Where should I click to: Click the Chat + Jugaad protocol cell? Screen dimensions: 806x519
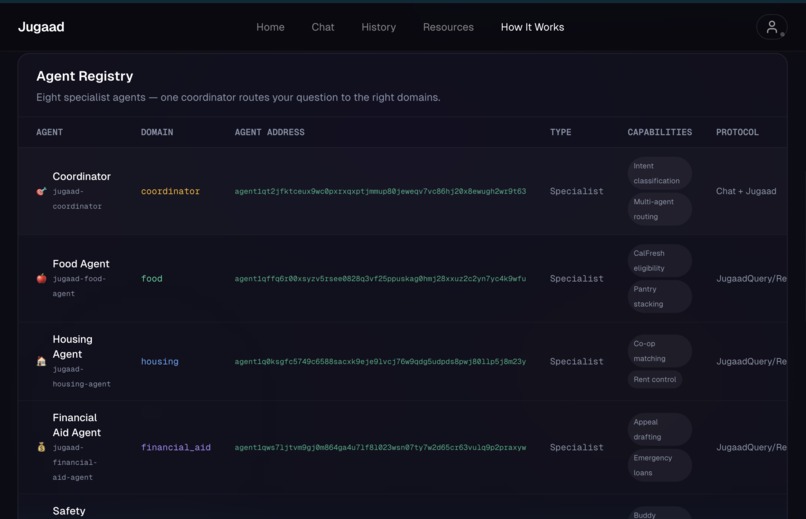pos(746,191)
